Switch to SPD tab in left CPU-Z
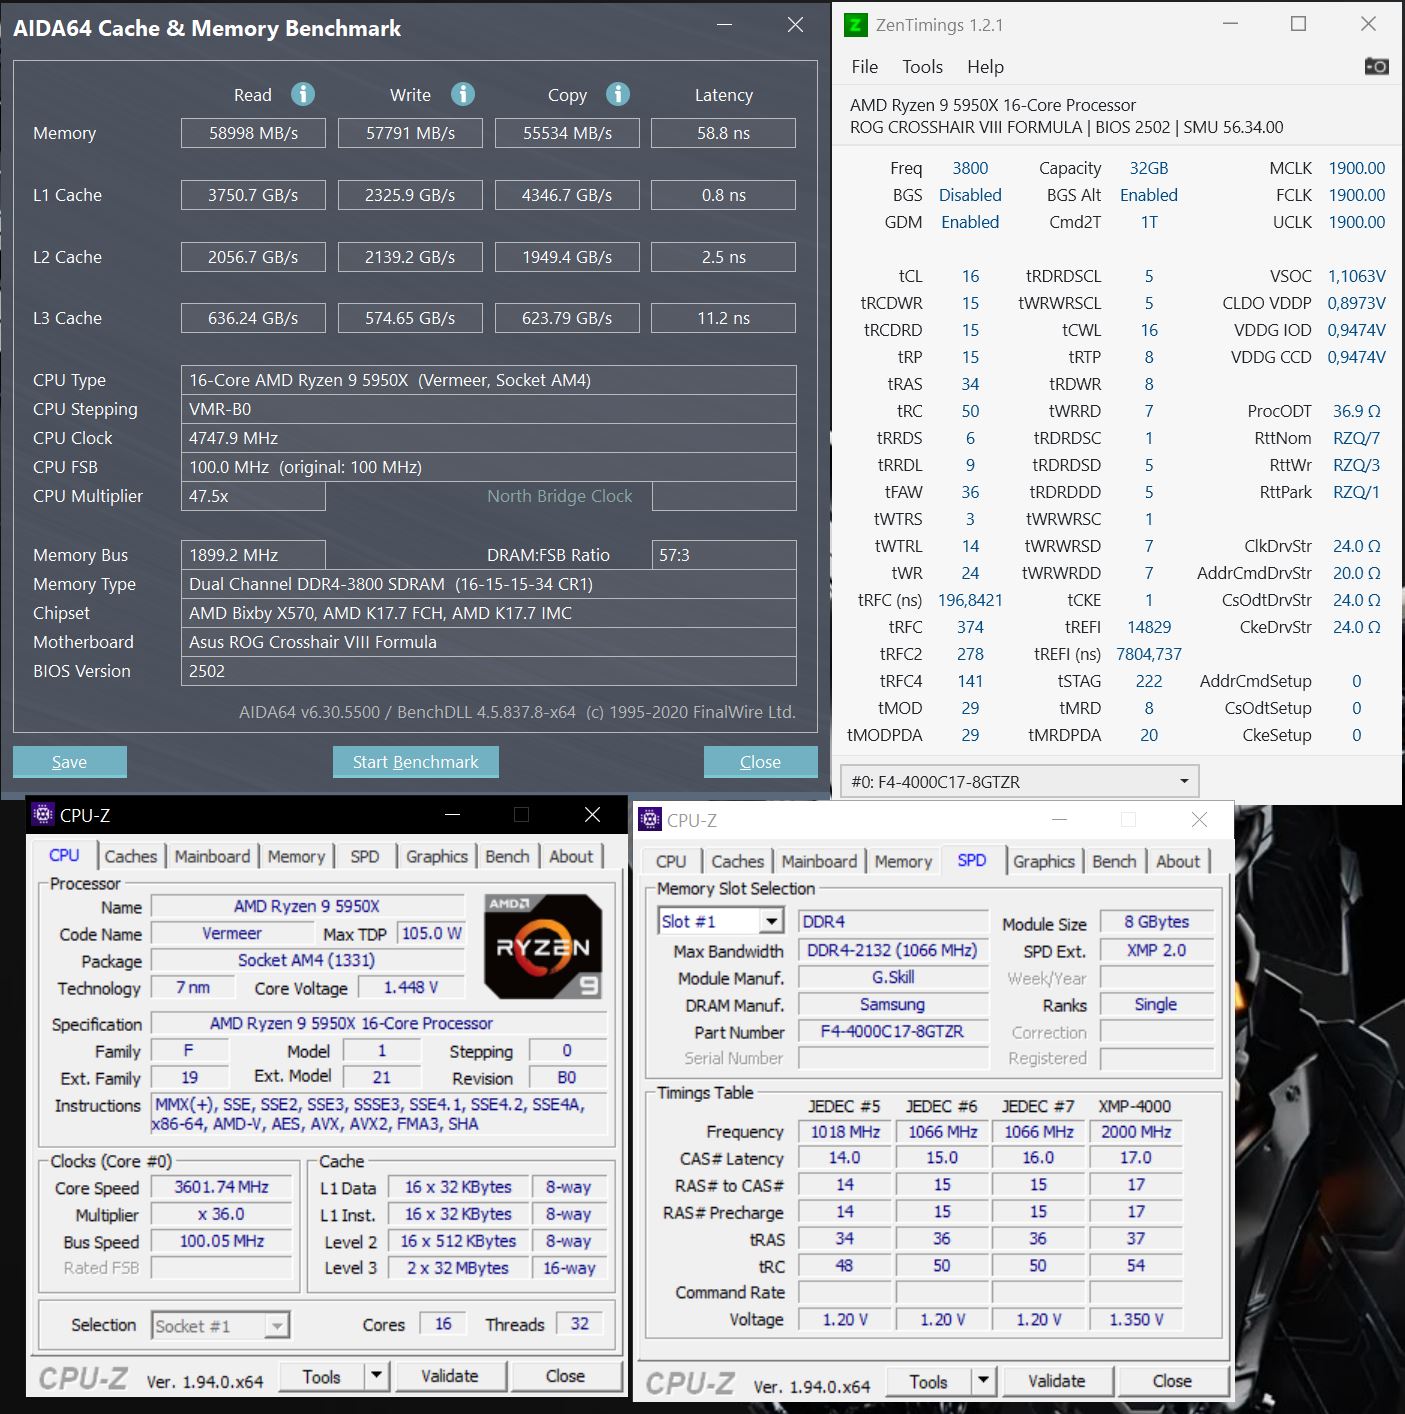The height and width of the screenshot is (1414, 1405). click(364, 856)
